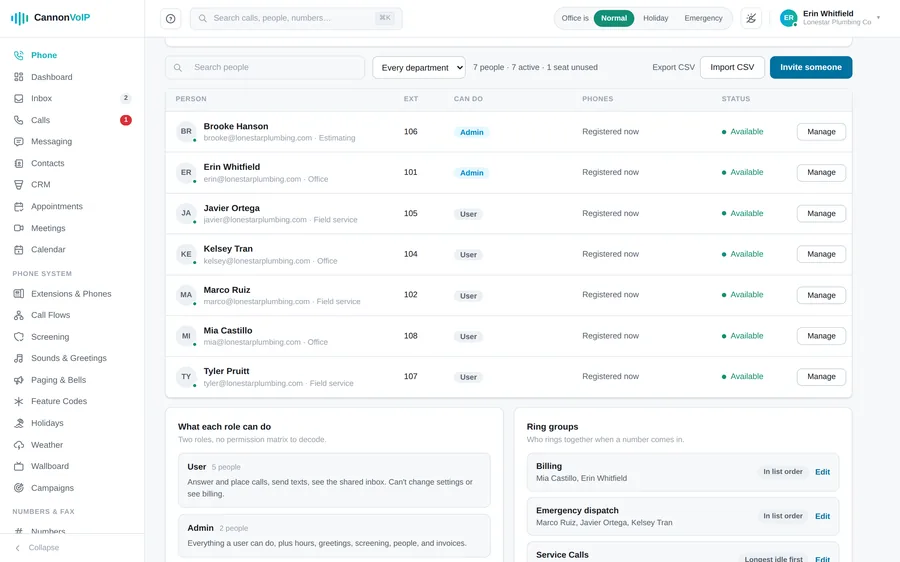
Task: Open Extensions & Phones page
Action: click(x=71, y=293)
